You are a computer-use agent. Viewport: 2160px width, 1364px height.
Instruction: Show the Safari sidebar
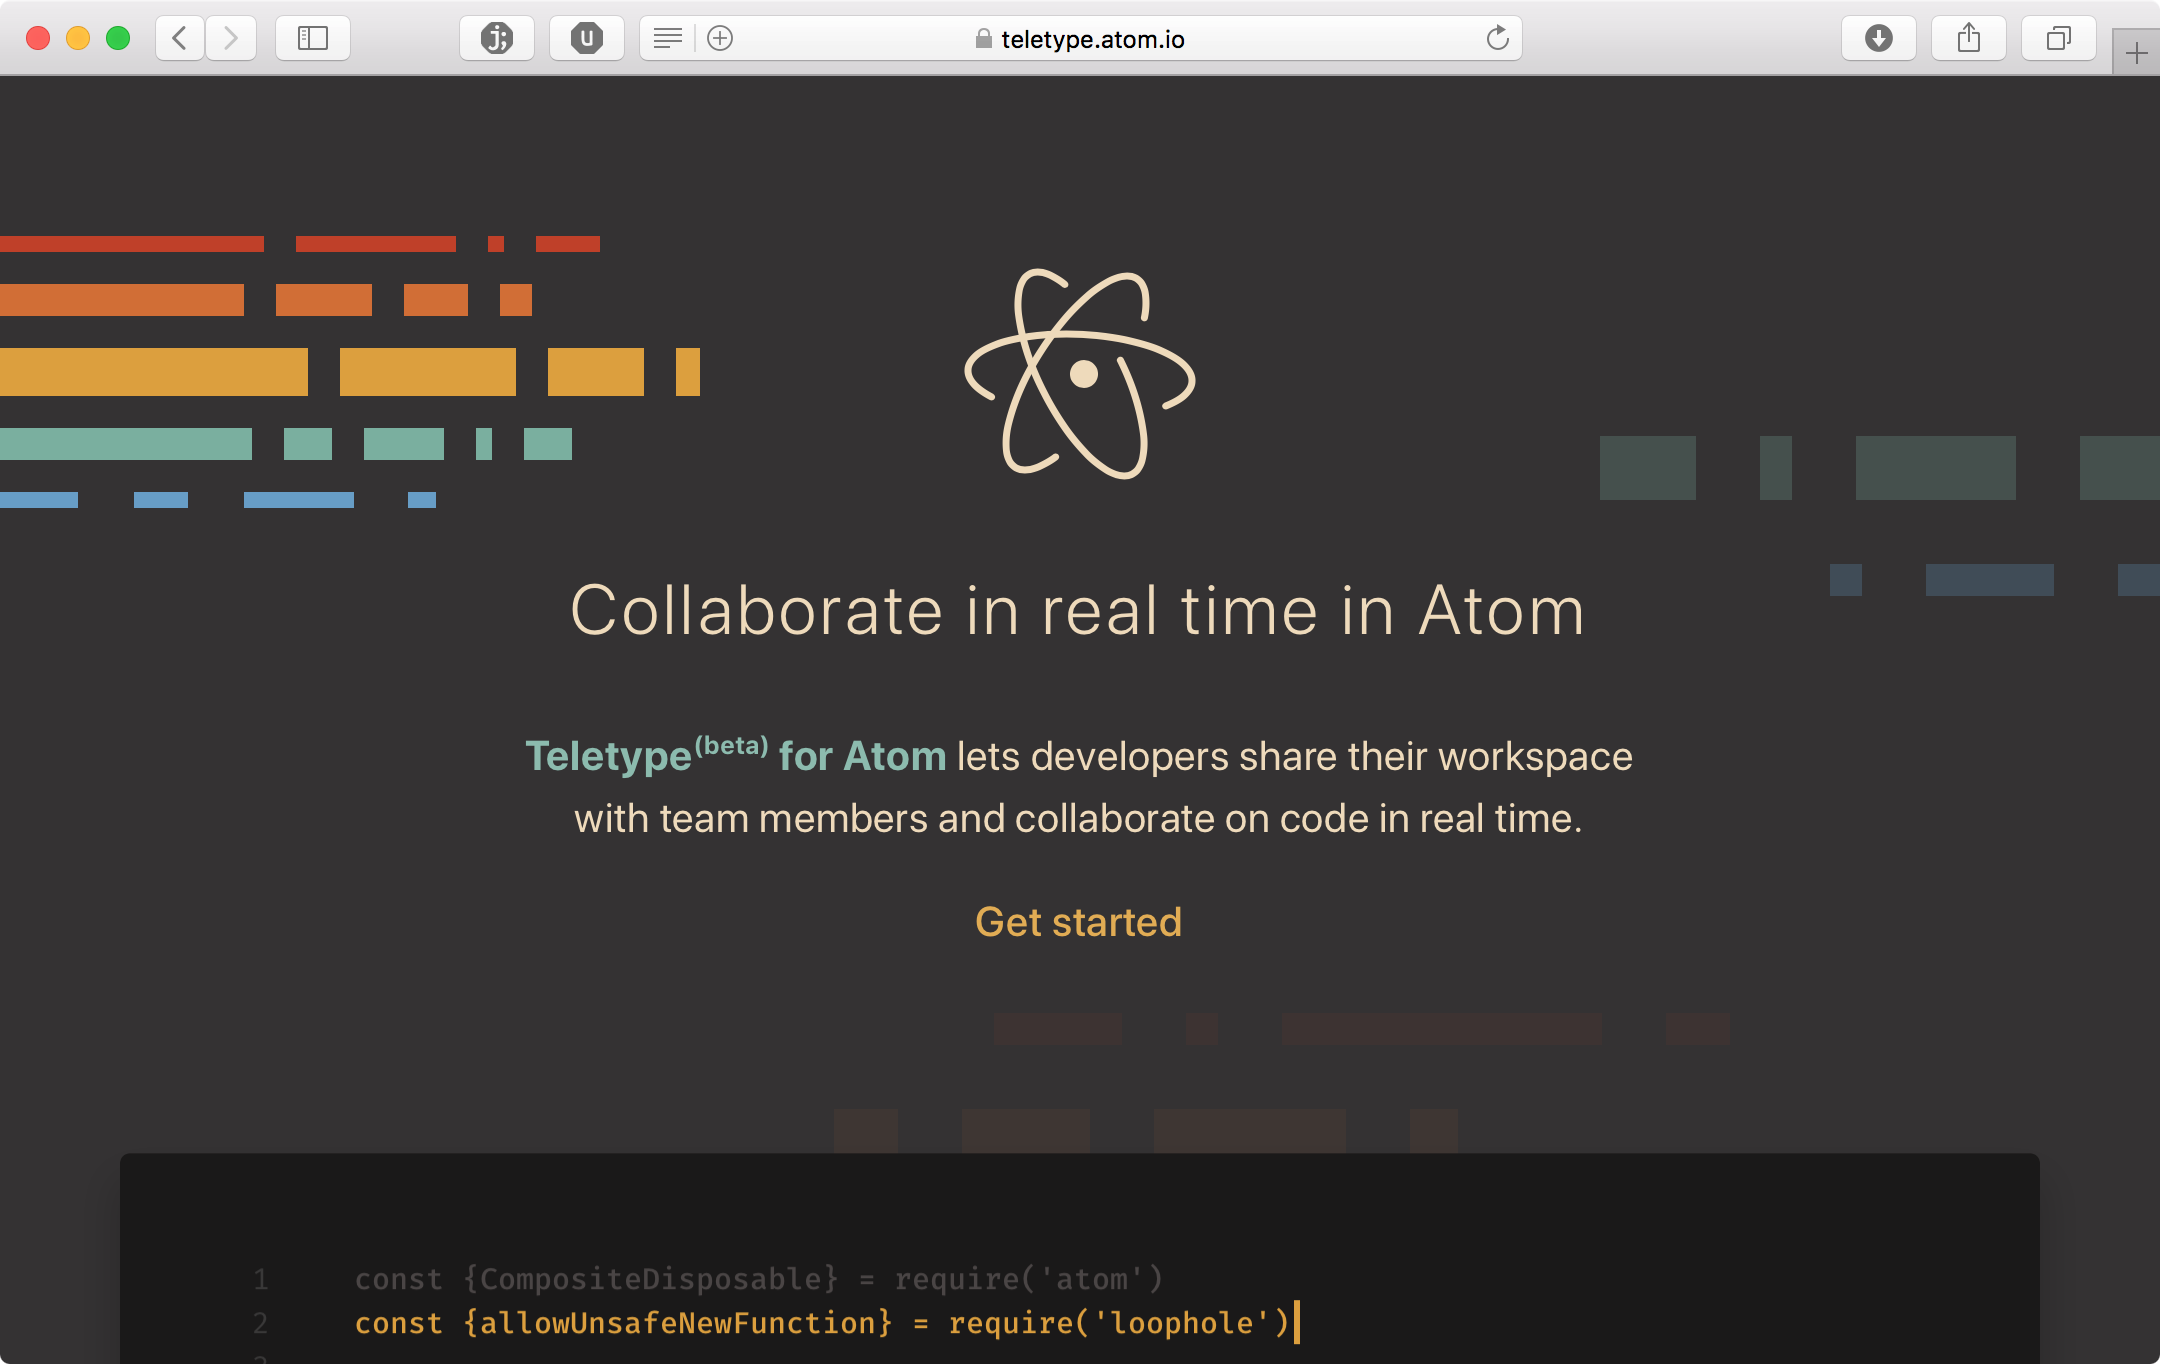click(313, 38)
